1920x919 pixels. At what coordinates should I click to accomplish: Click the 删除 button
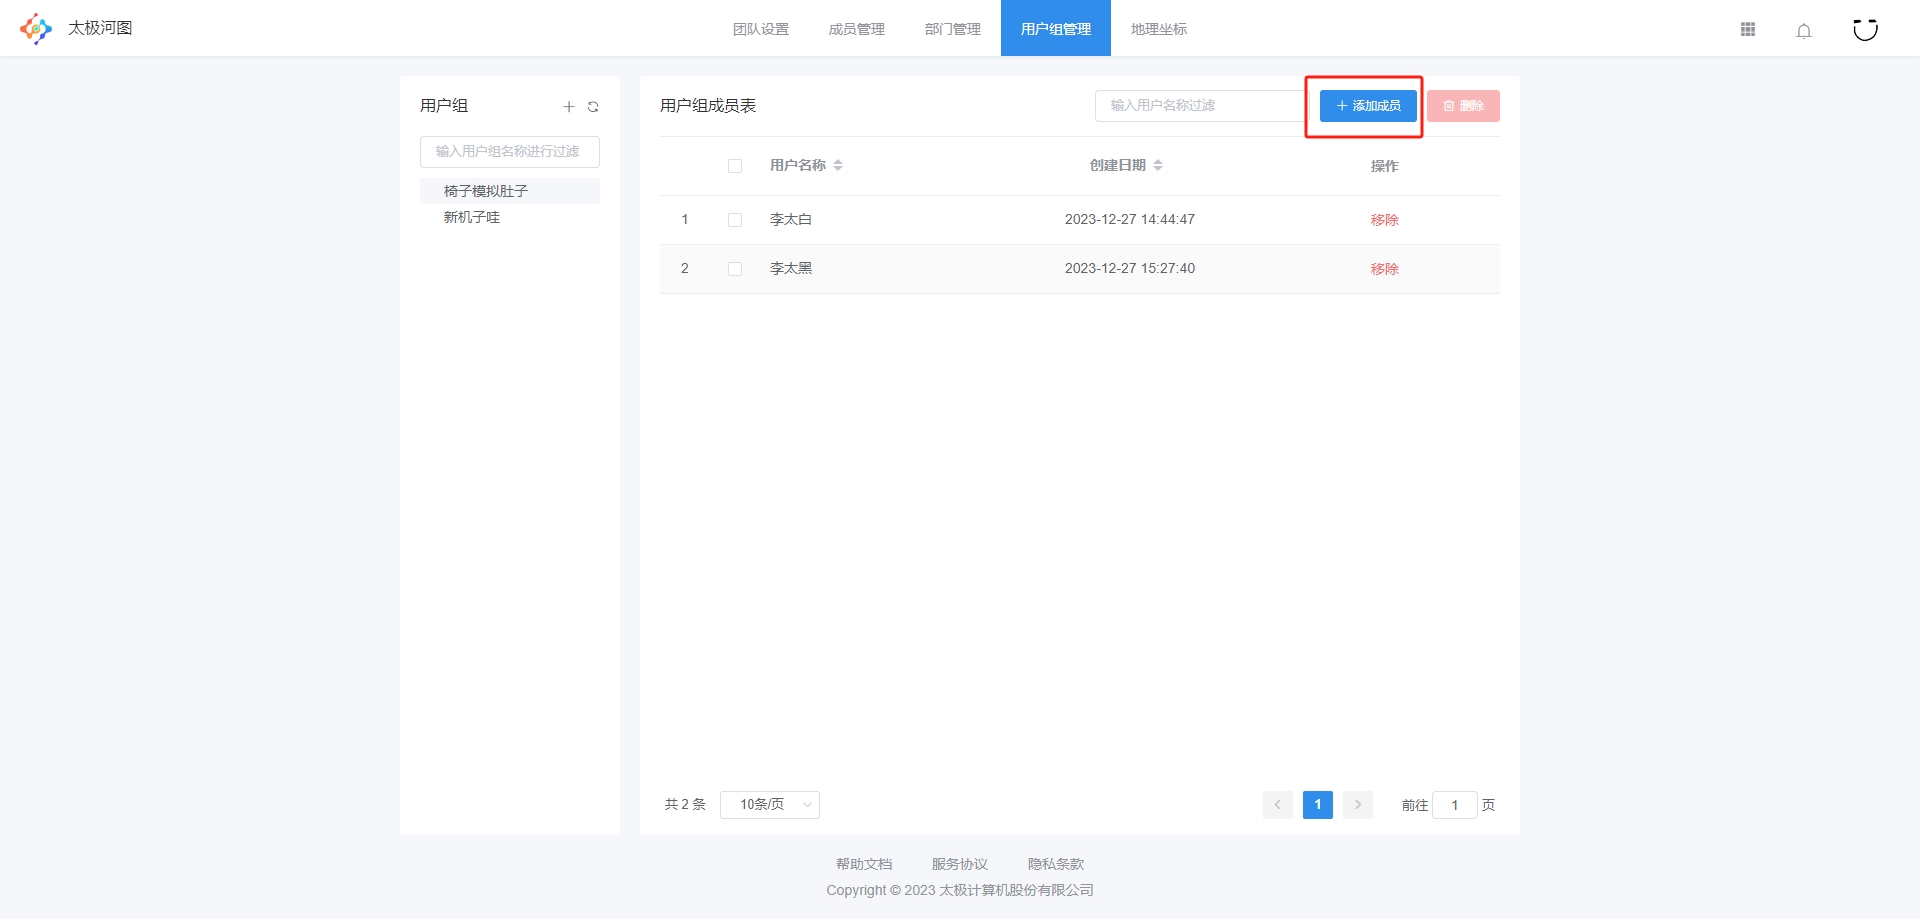pyautogui.click(x=1463, y=106)
